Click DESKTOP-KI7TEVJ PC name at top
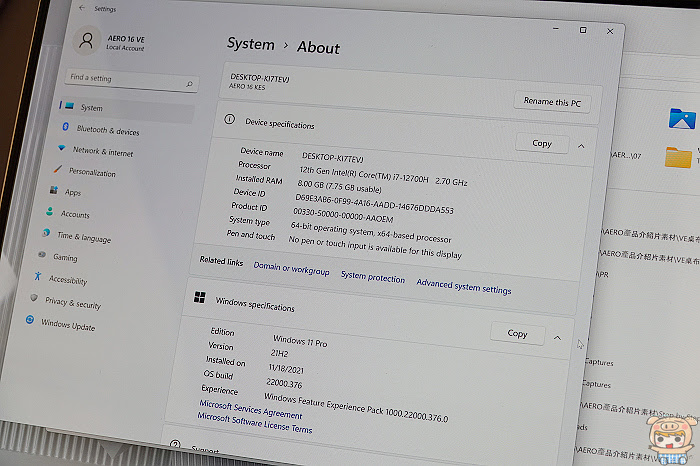The height and width of the screenshot is (466, 700). point(260,79)
